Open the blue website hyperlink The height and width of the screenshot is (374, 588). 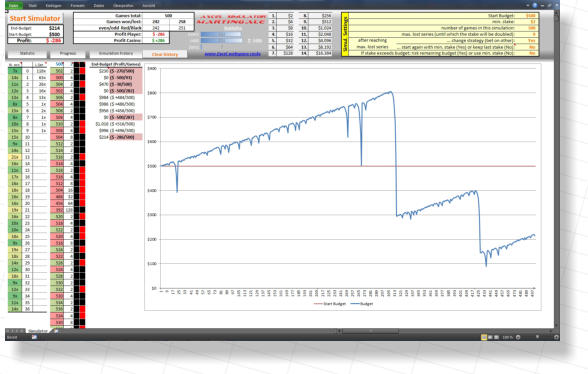(232, 54)
